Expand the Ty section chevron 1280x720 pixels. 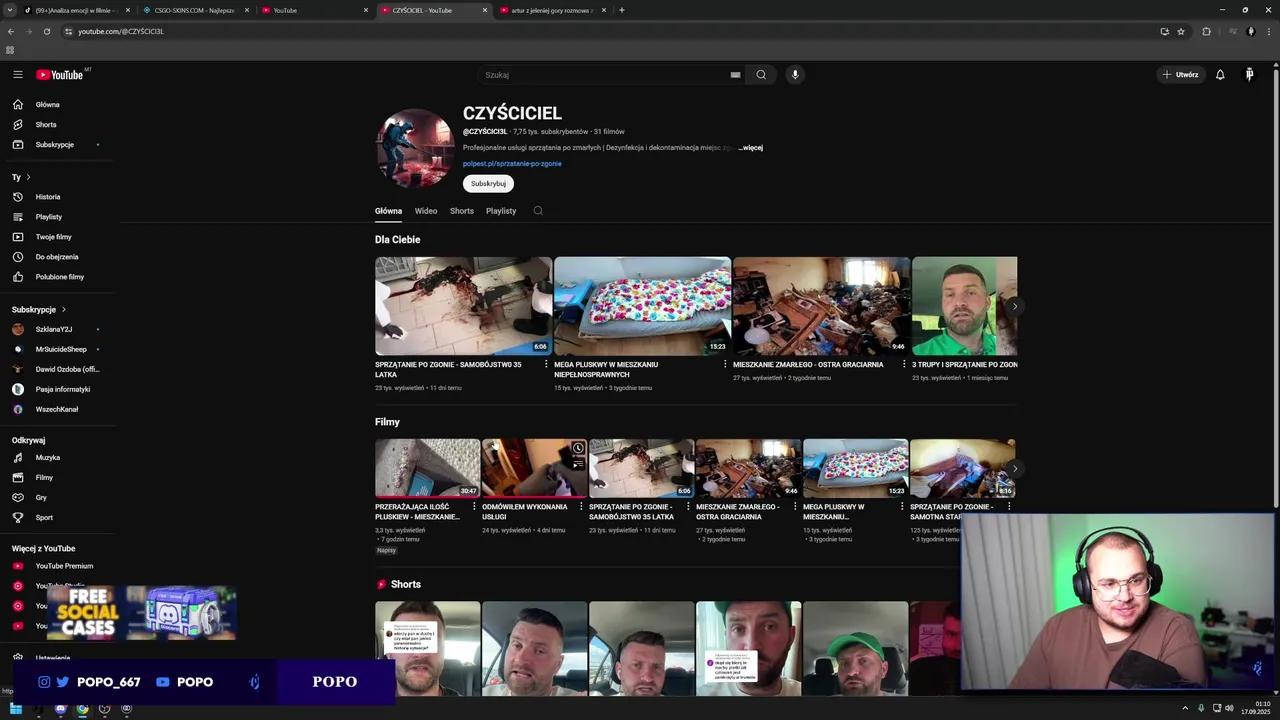28,177
